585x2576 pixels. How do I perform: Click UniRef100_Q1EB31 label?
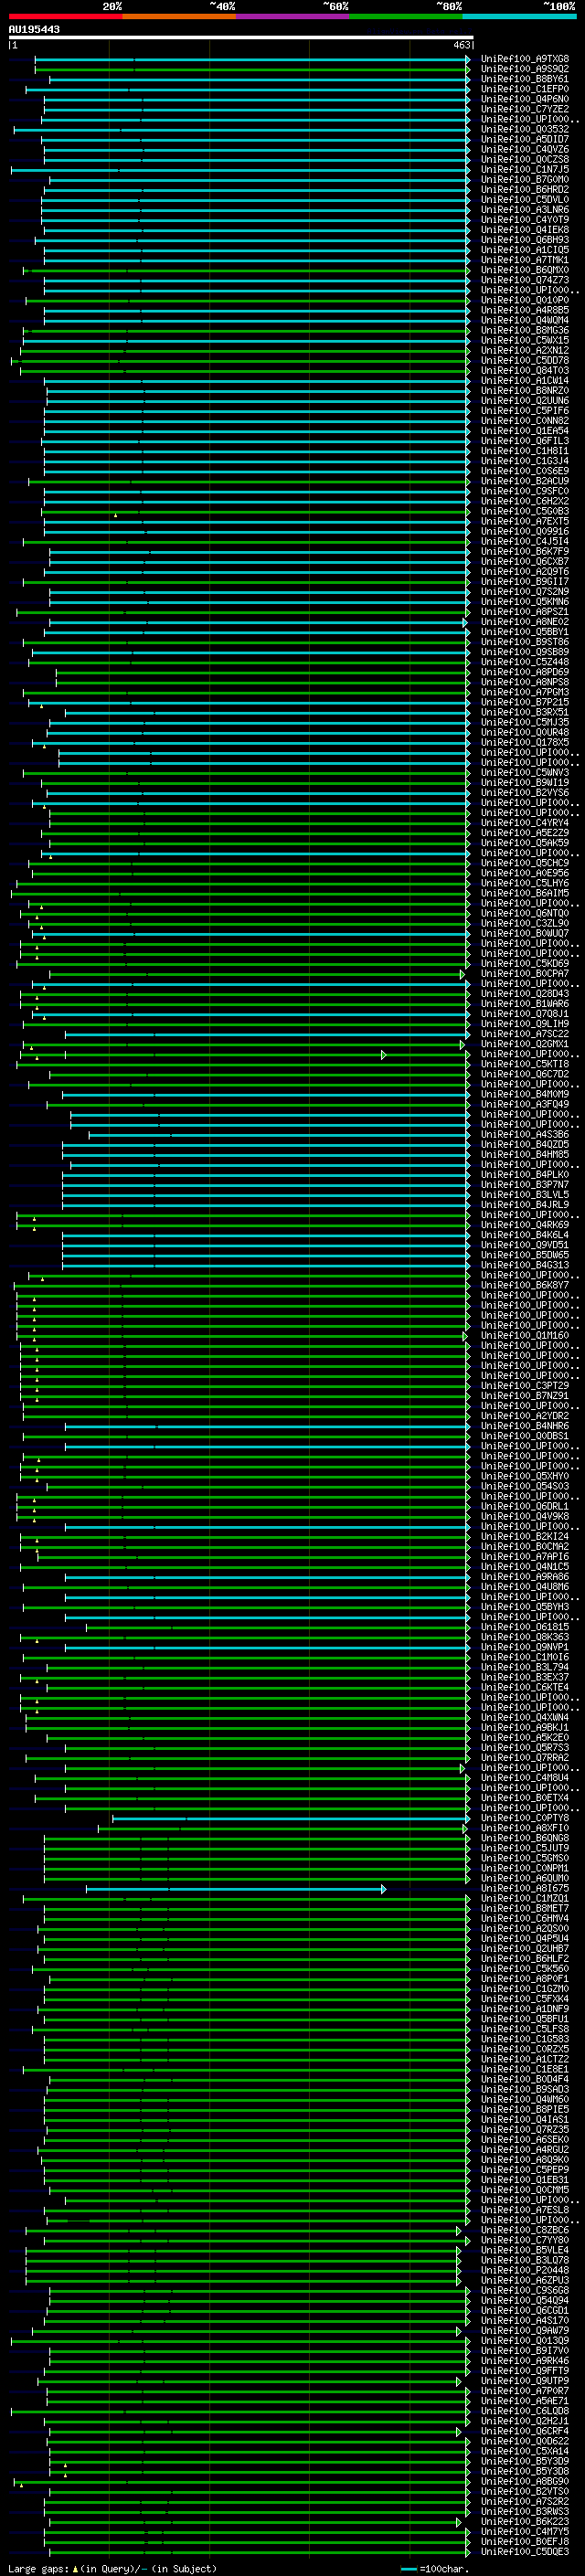tap(524, 2180)
